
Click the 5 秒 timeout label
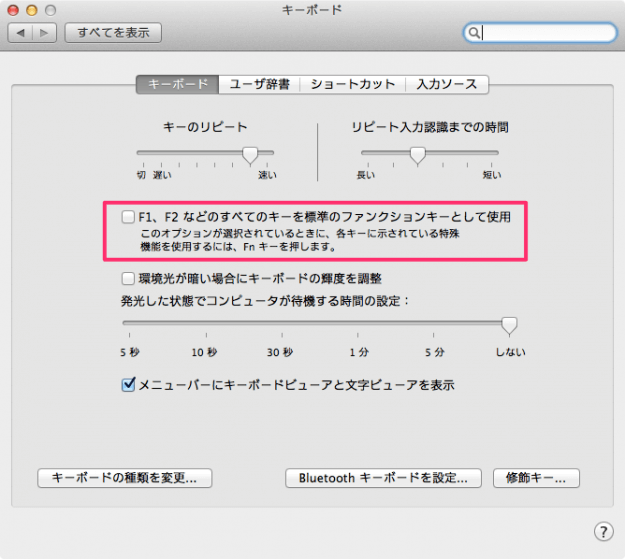pyautogui.click(x=130, y=352)
